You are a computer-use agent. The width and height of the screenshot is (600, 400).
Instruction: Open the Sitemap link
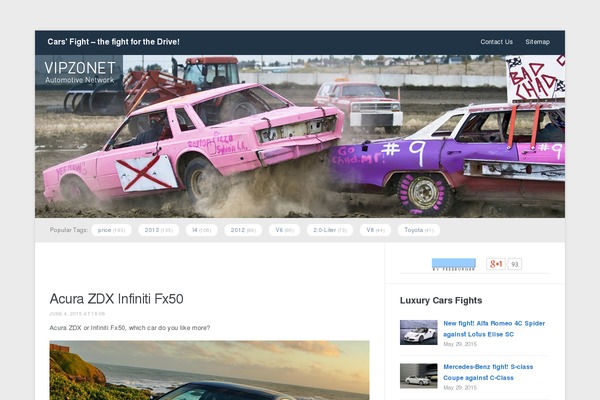[x=537, y=42]
